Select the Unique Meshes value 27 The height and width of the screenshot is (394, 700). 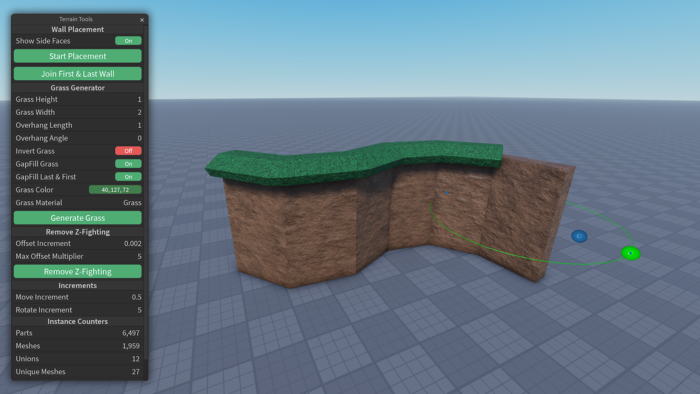point(136,372)
